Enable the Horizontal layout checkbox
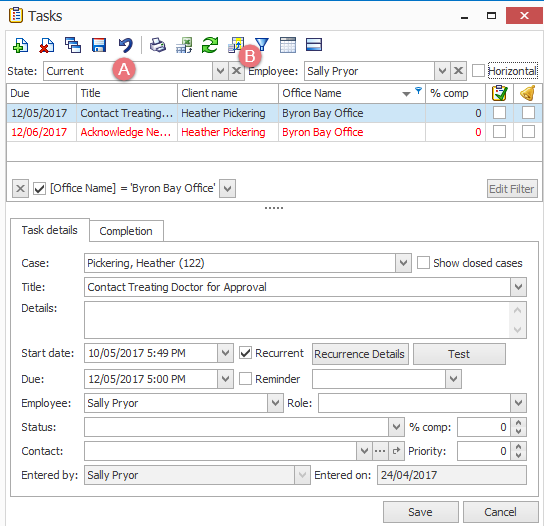This screenshot has height=526, width=544. (478, 71)
